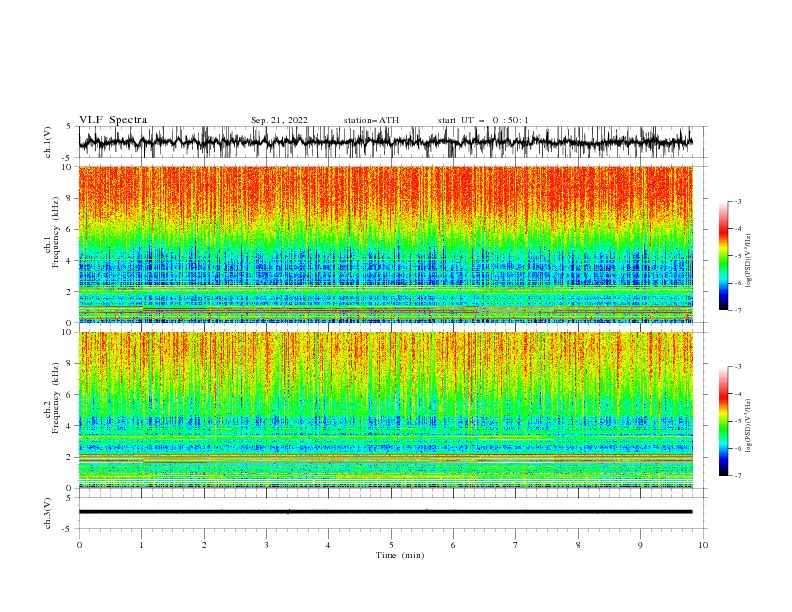The height and width of the screenshot is (612, 792).
Task: Click the ch.1 frequency axis "6" tick label
Action: click(x=69, y=229)
